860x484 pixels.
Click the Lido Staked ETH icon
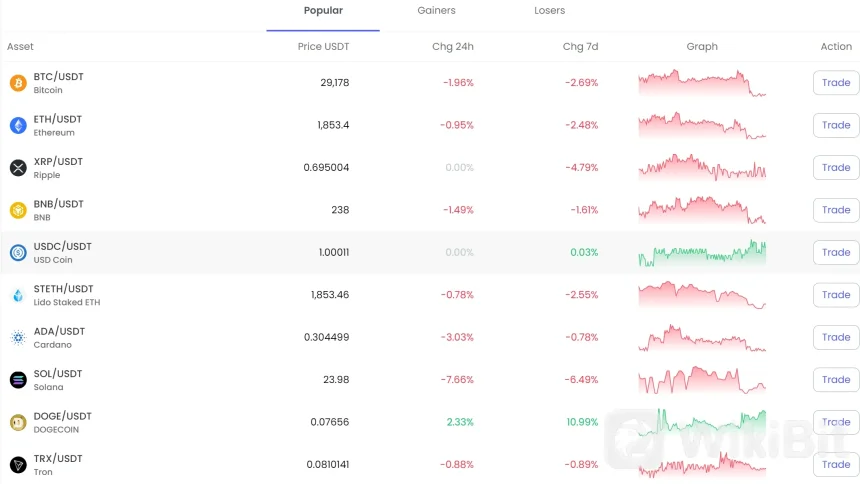(x=18, y=295)
